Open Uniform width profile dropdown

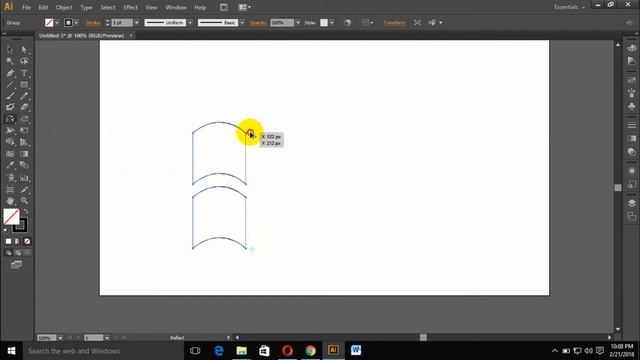tap(190, 23)
